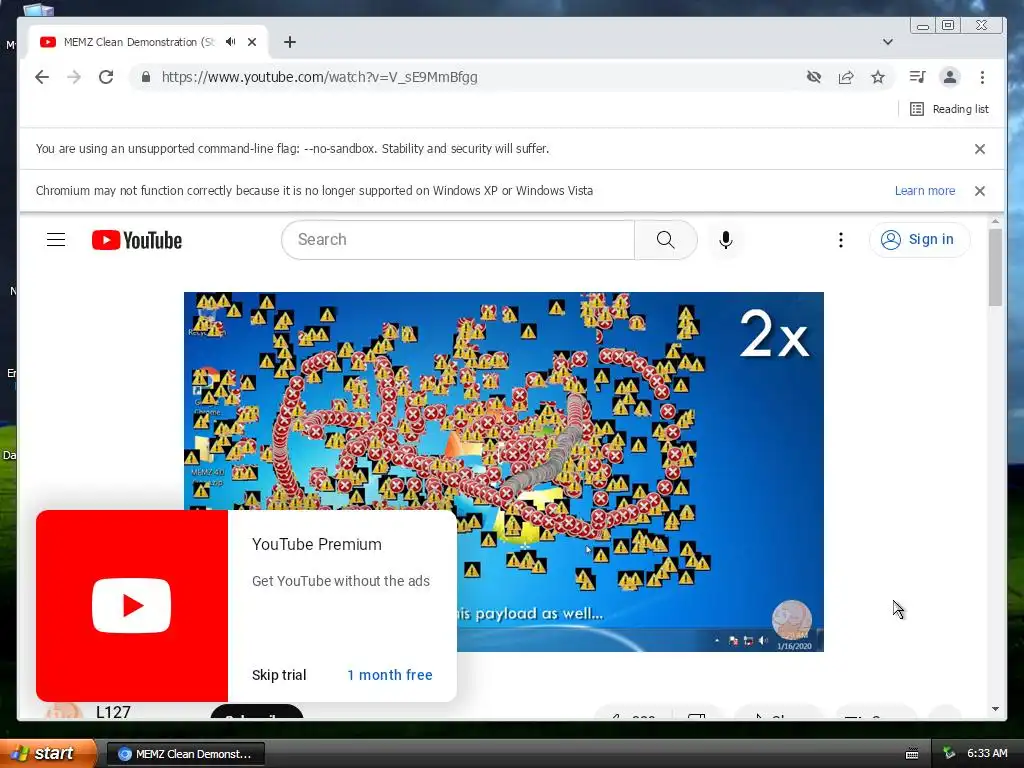This screenshot has height=768, width=1024.
Task: Click the page vertical scrollbar thumb
Action: point(995,266)
